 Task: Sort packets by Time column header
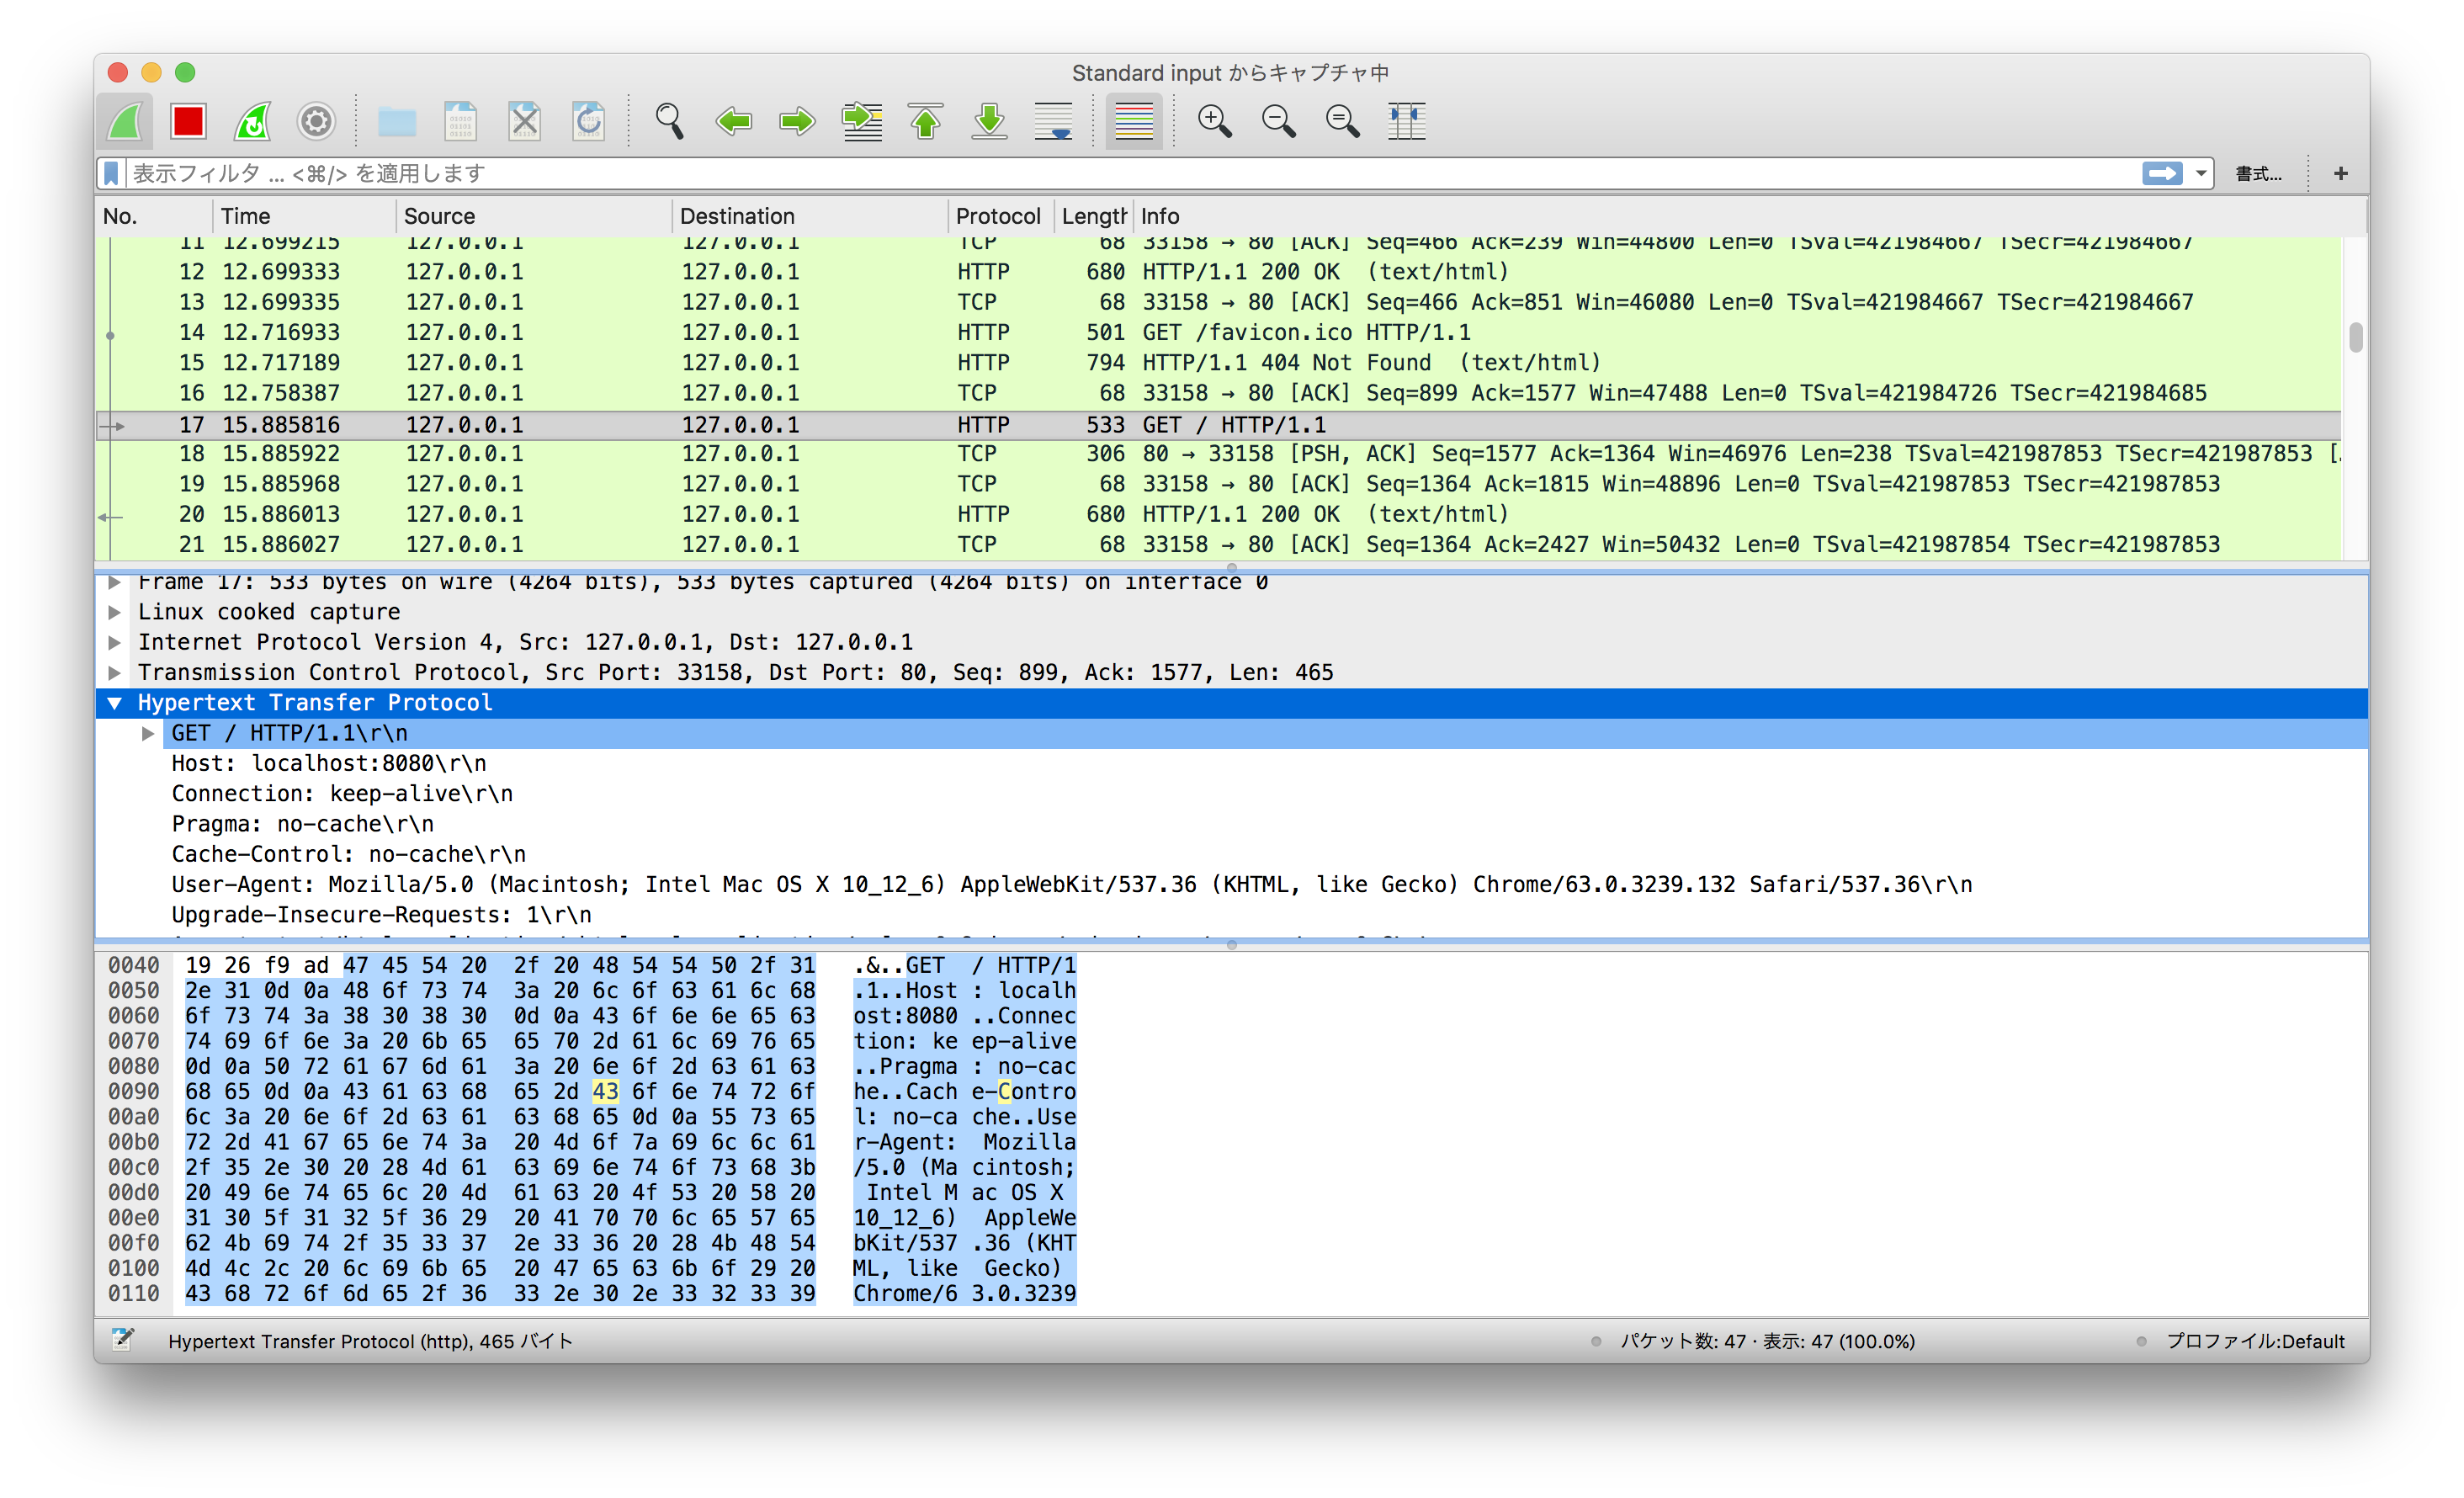coord(246,216)
